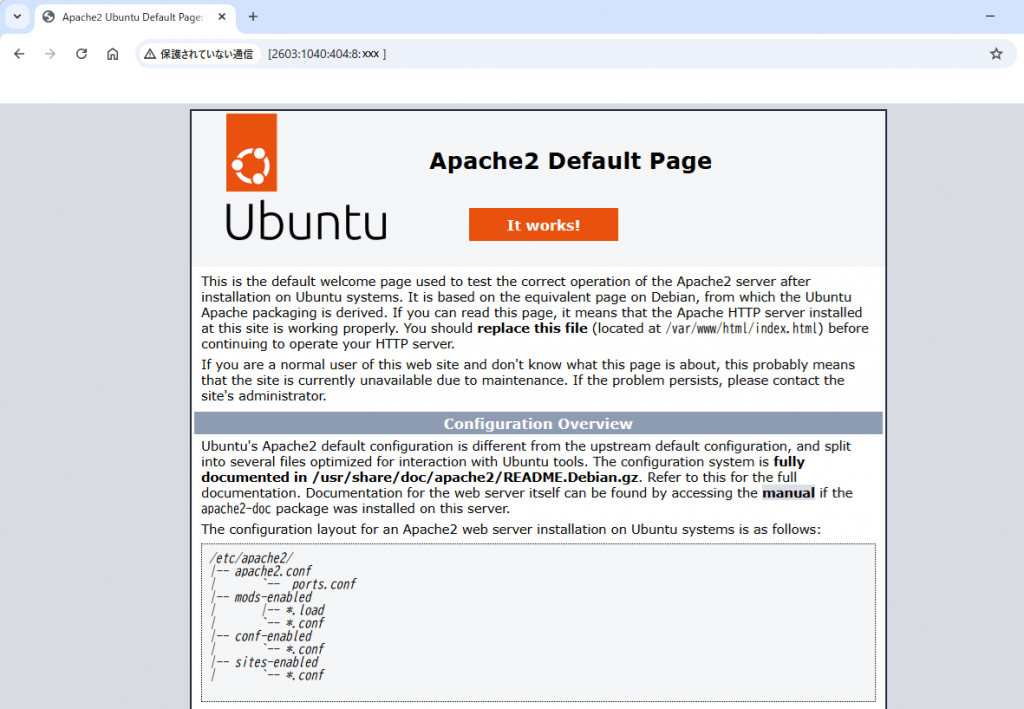Click the Ubuntu logo image
This screenshot has height=709, width=1024.
306,177
